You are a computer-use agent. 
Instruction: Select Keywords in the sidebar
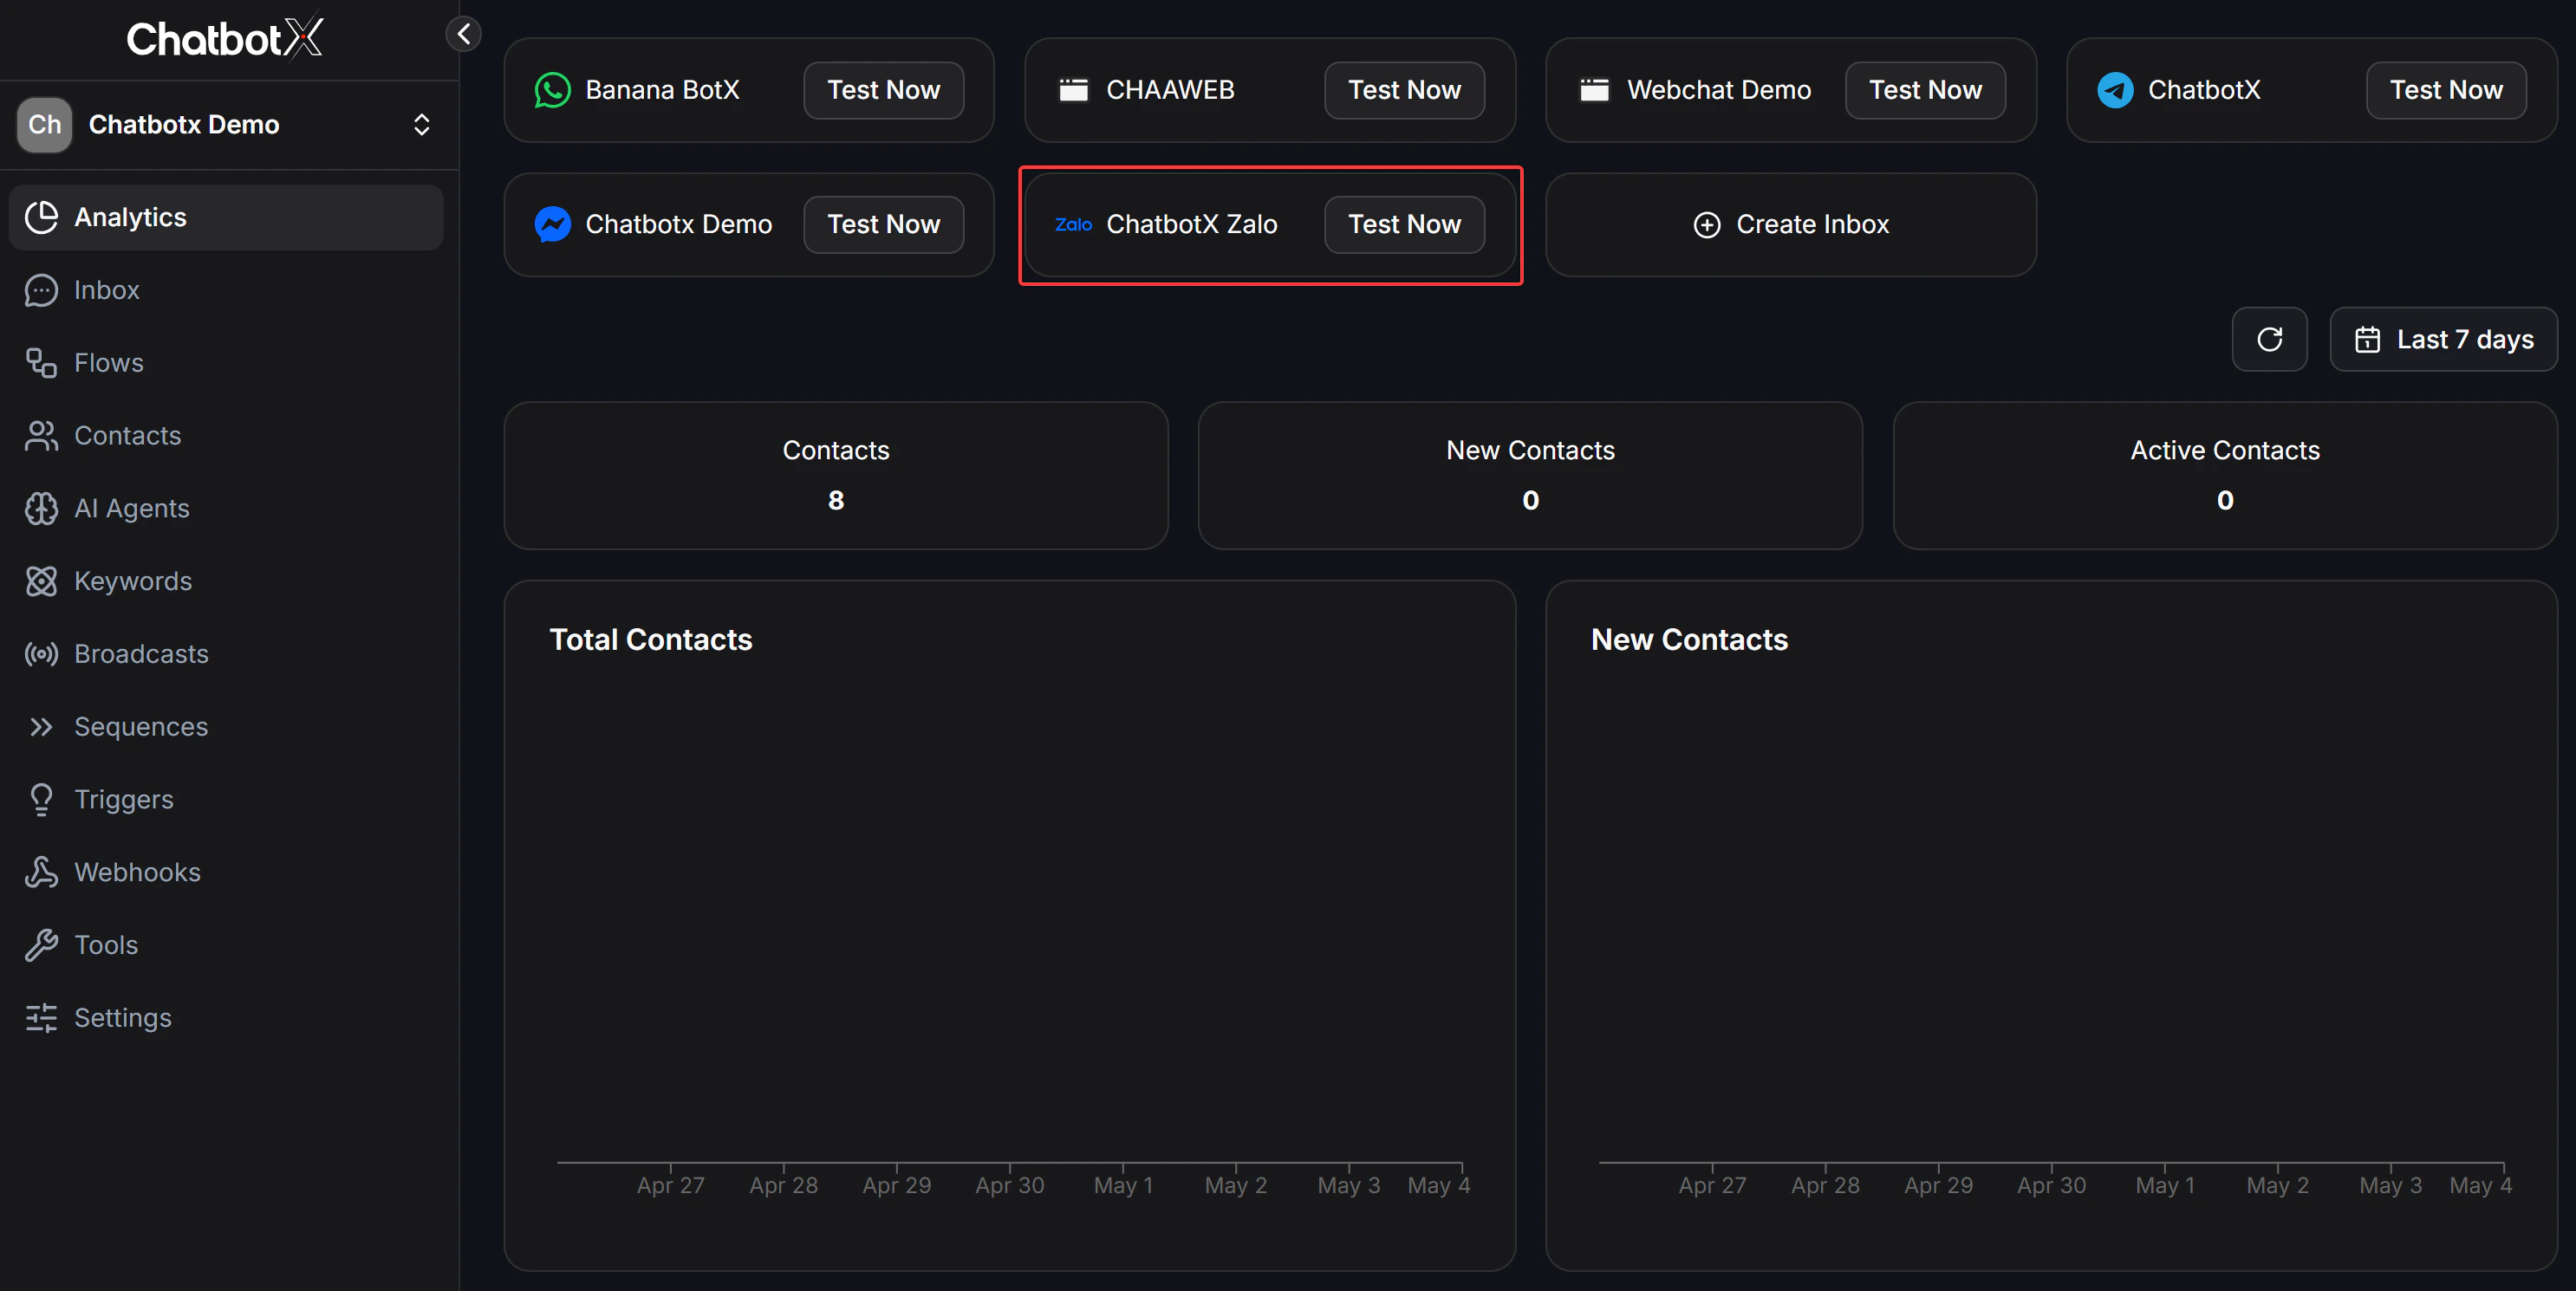226,581
